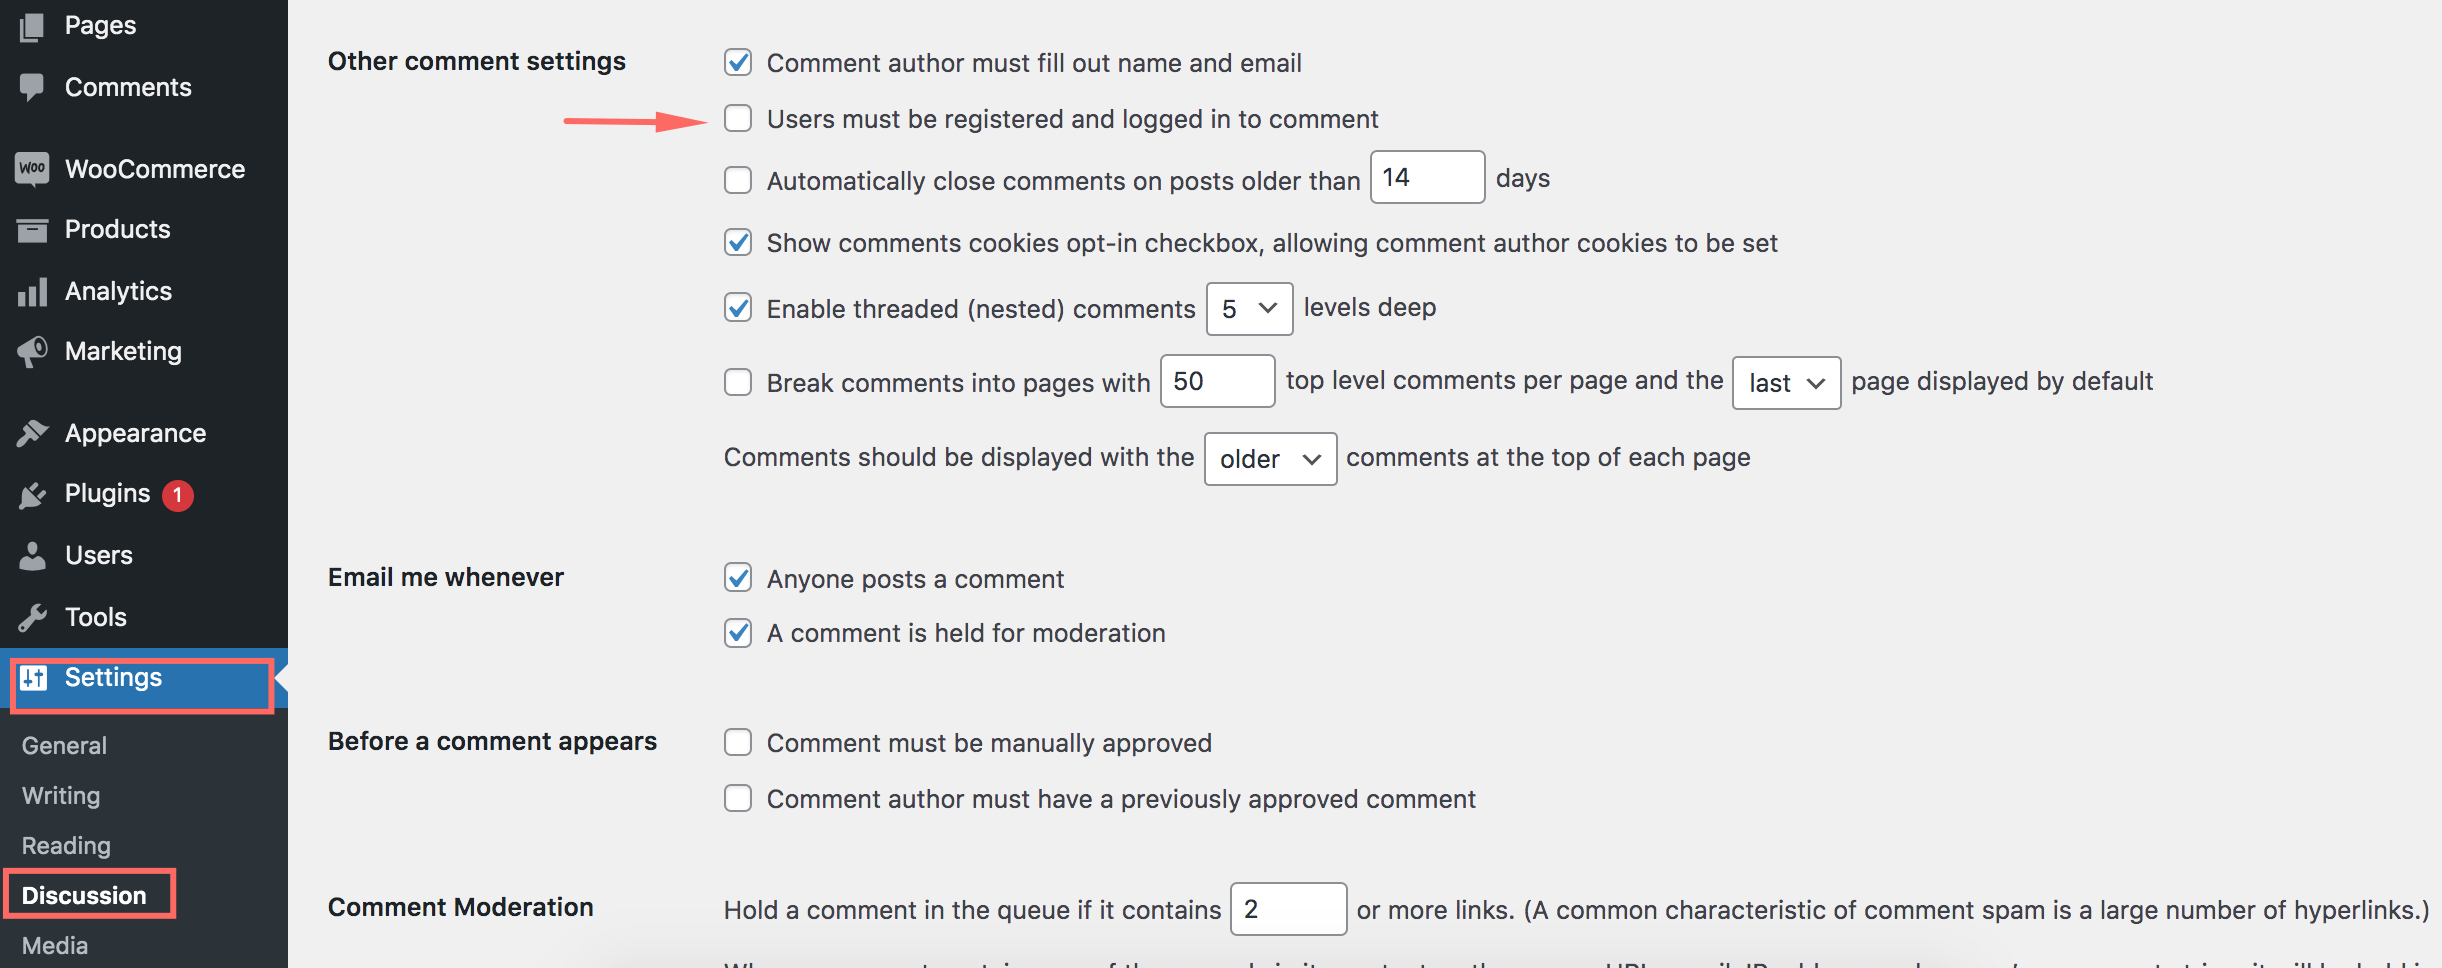Open the Settings menu item
Screen dimensions: 2442x968
point(113,678)
